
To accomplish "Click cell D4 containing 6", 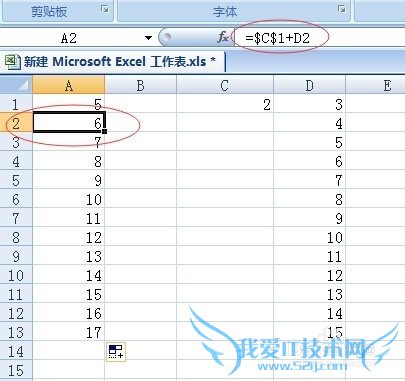I will point(309,160).
